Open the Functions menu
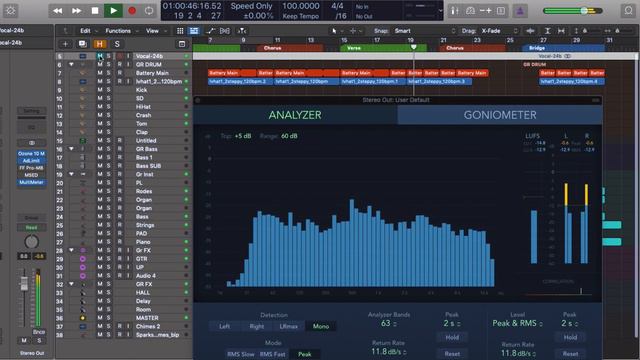Screen dimensions: 640x360 (x=118, y=31)
